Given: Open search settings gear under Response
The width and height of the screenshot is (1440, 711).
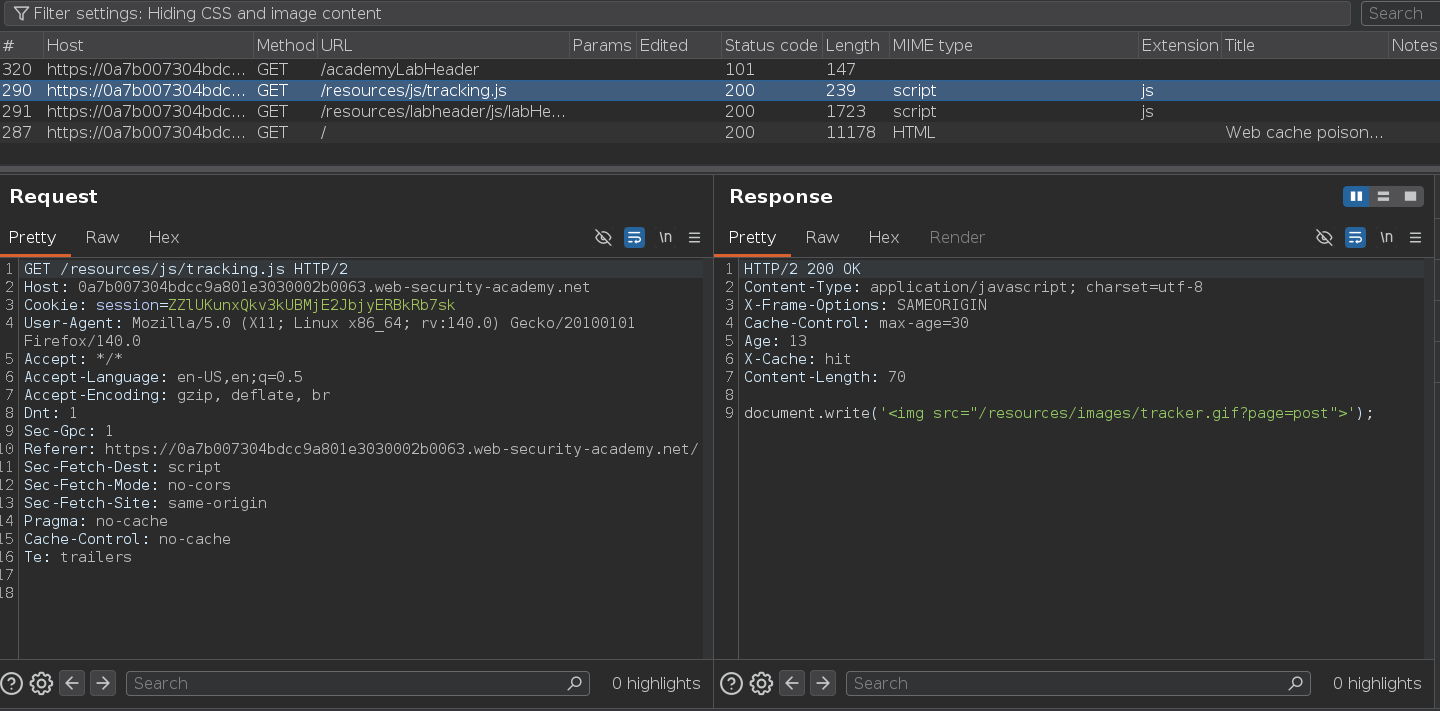Looking at the screenshot, I should [761, 683].
